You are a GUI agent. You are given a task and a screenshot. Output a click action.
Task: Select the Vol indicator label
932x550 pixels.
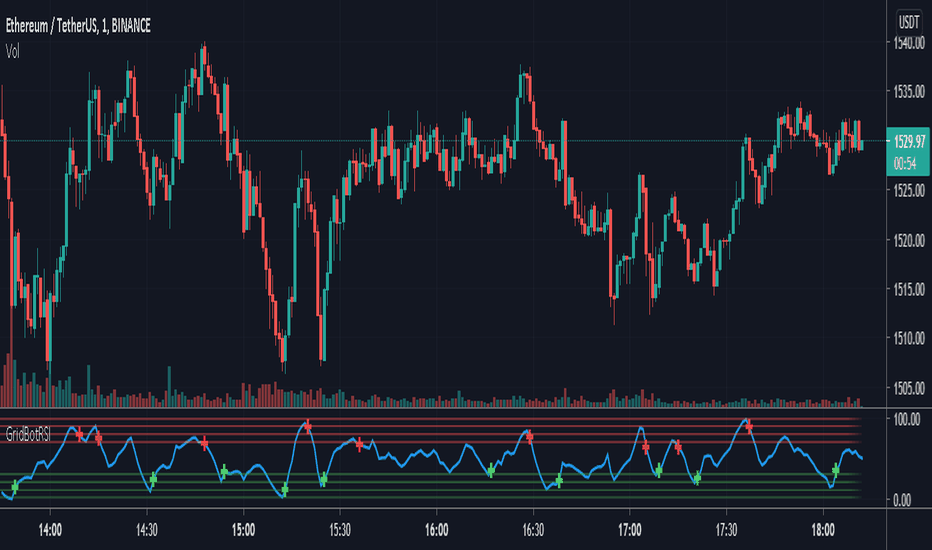pyautogui.click(x=12, y=52)
